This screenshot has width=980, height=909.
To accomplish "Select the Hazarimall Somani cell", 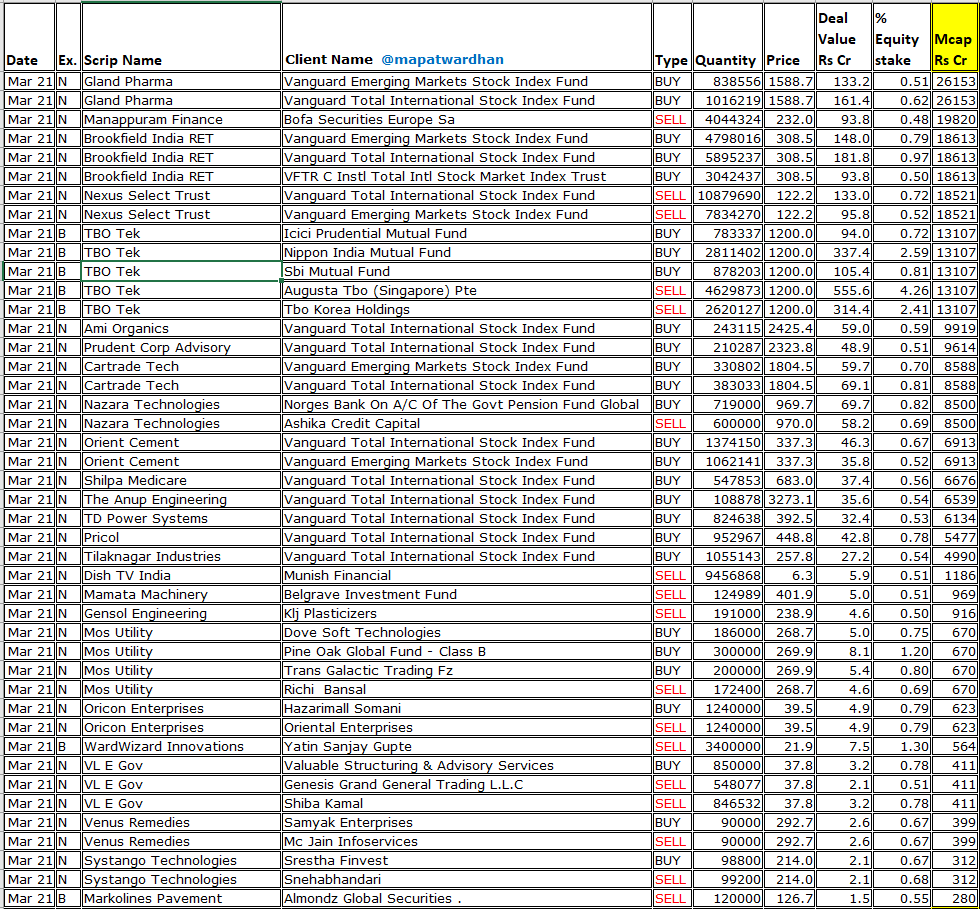I will coord(466,708).
